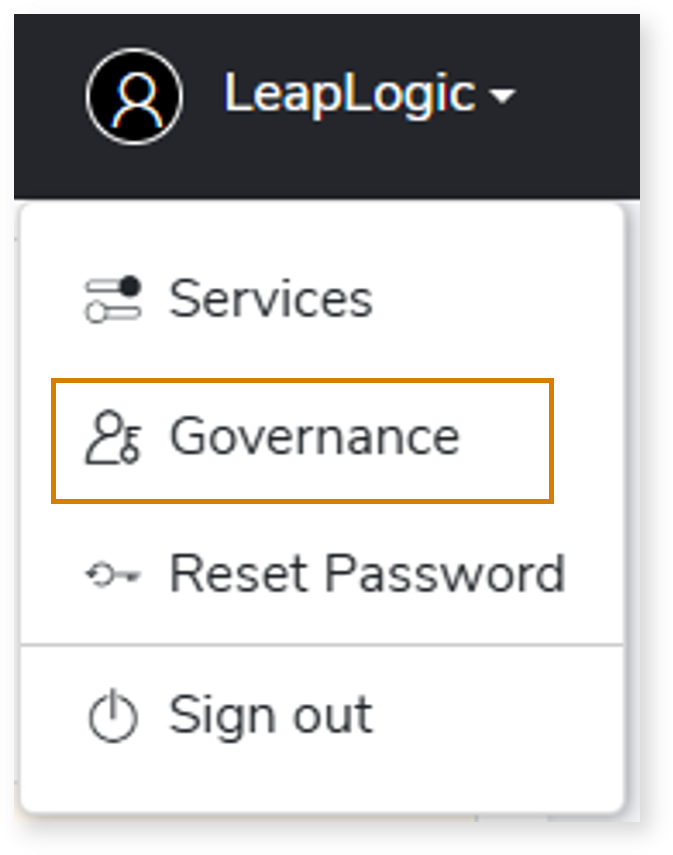Screen dimensions: 673x855
Task: Open Services from the user menu
Action: [270, 299]
